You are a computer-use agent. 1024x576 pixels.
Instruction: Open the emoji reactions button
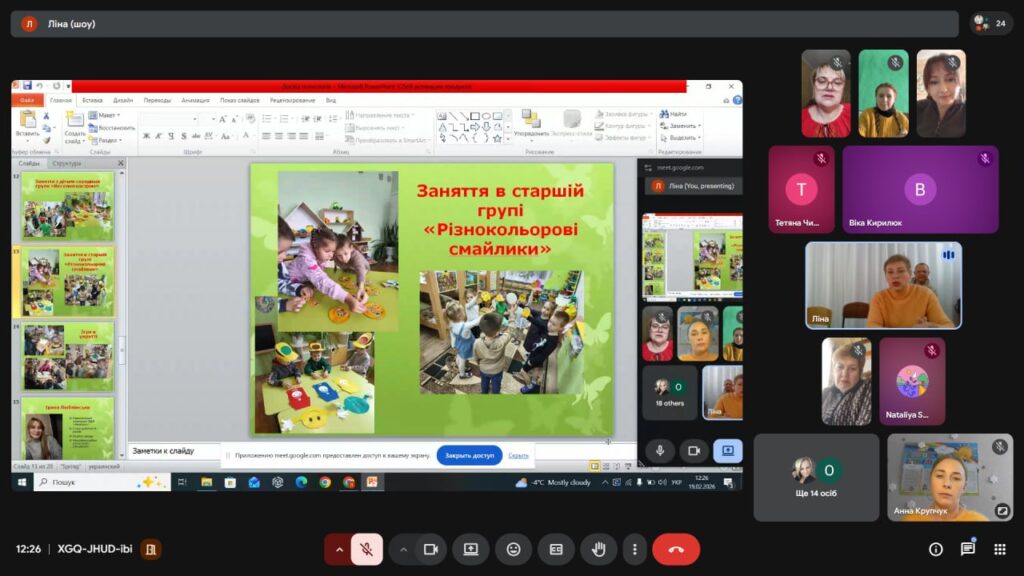513,549
